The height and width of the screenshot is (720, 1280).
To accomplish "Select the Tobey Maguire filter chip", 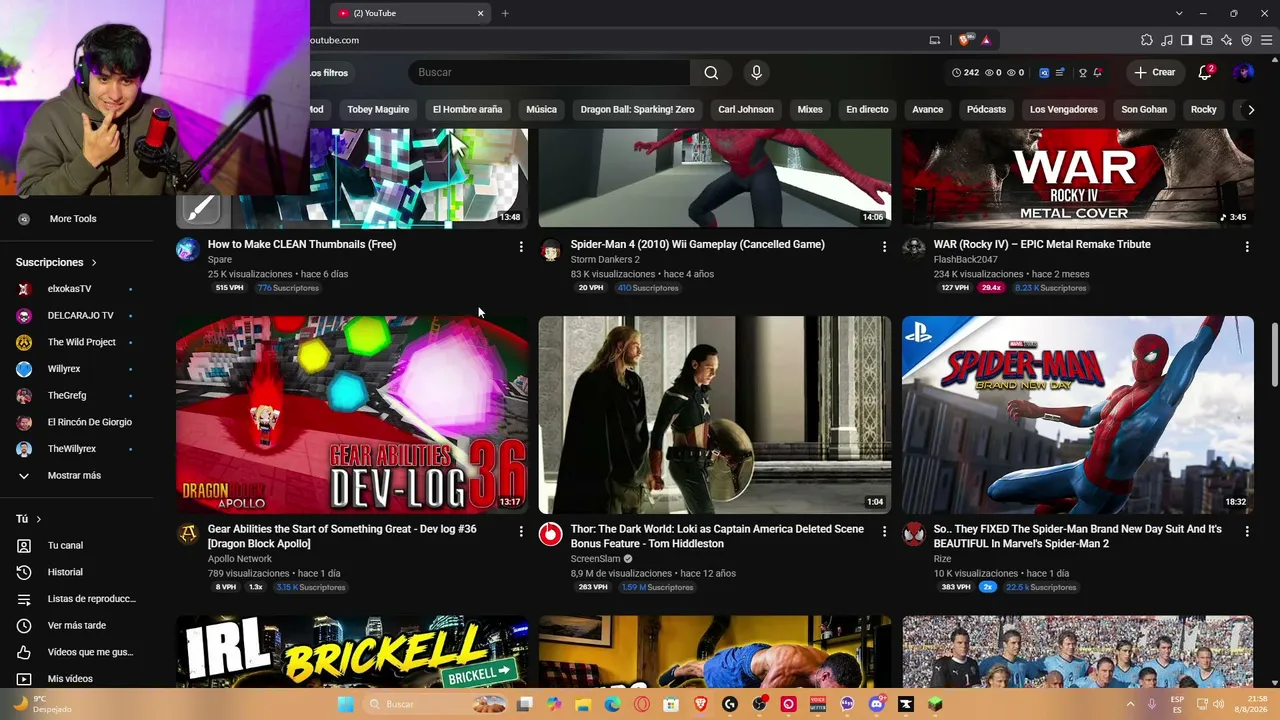I will [378, 109].
